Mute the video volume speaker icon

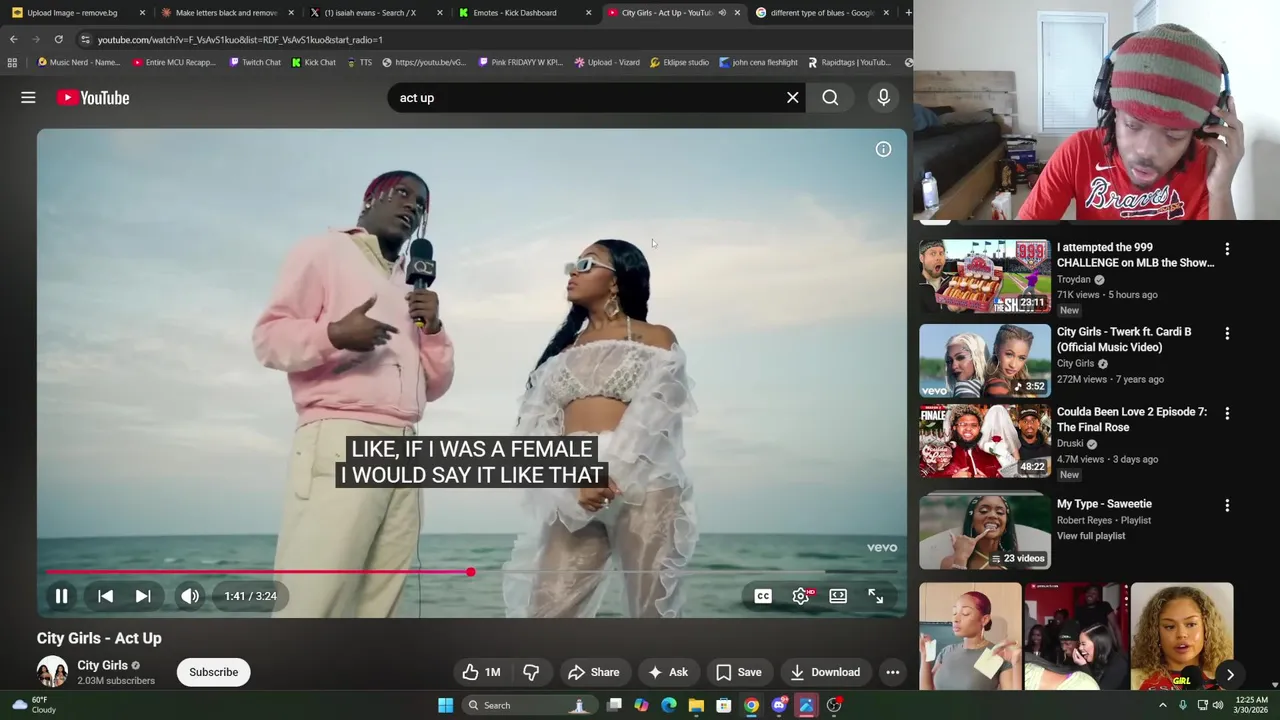pos(190,596)
